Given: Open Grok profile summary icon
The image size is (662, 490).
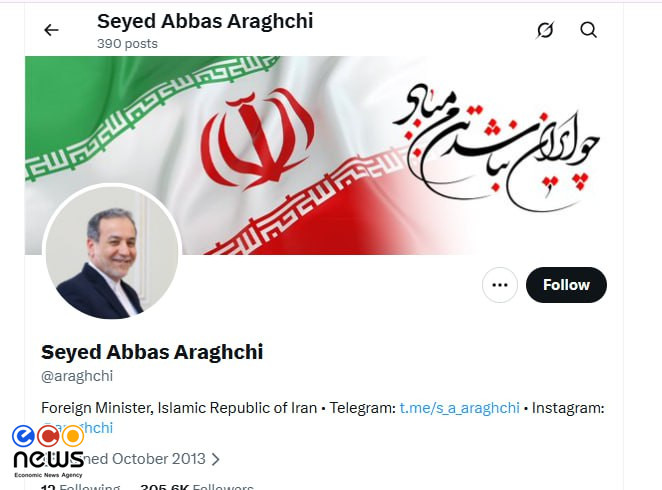Looking at the screenshot, I should pyautogui.click(x=545, y=30).
